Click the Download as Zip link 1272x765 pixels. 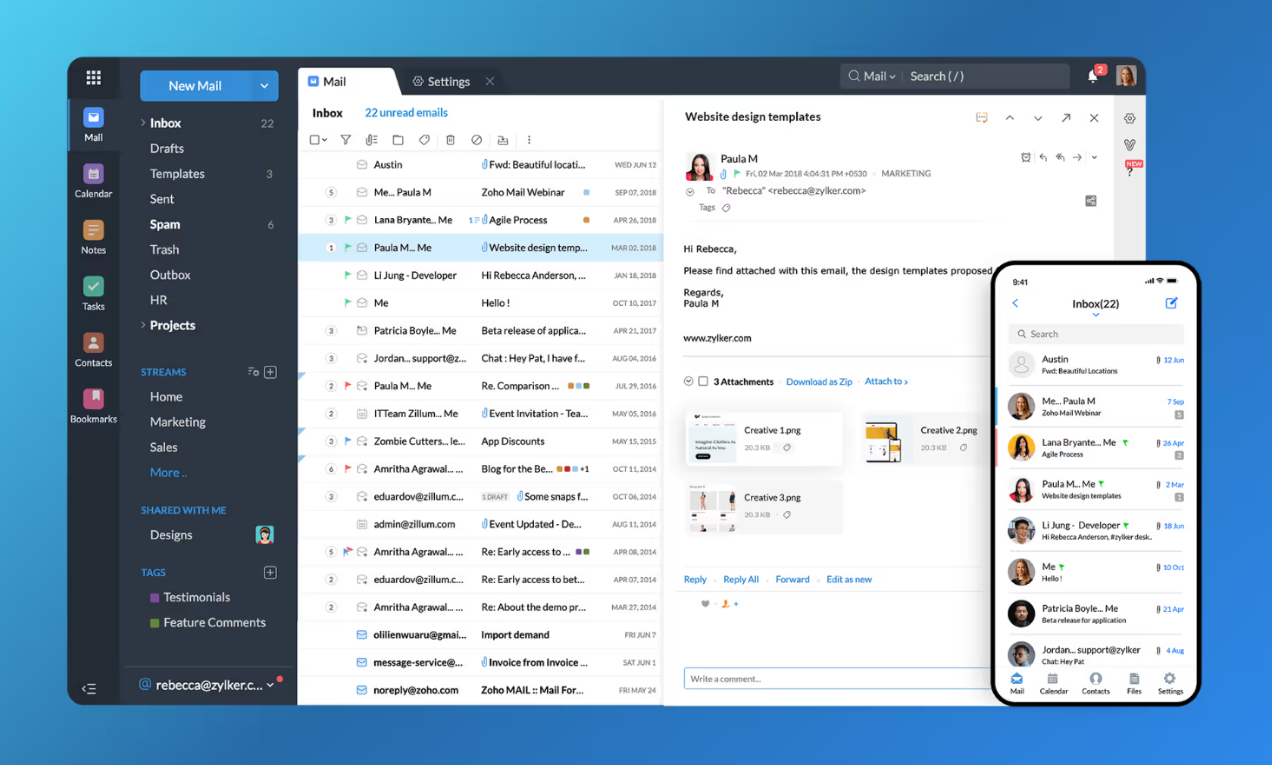coord(819,381)
